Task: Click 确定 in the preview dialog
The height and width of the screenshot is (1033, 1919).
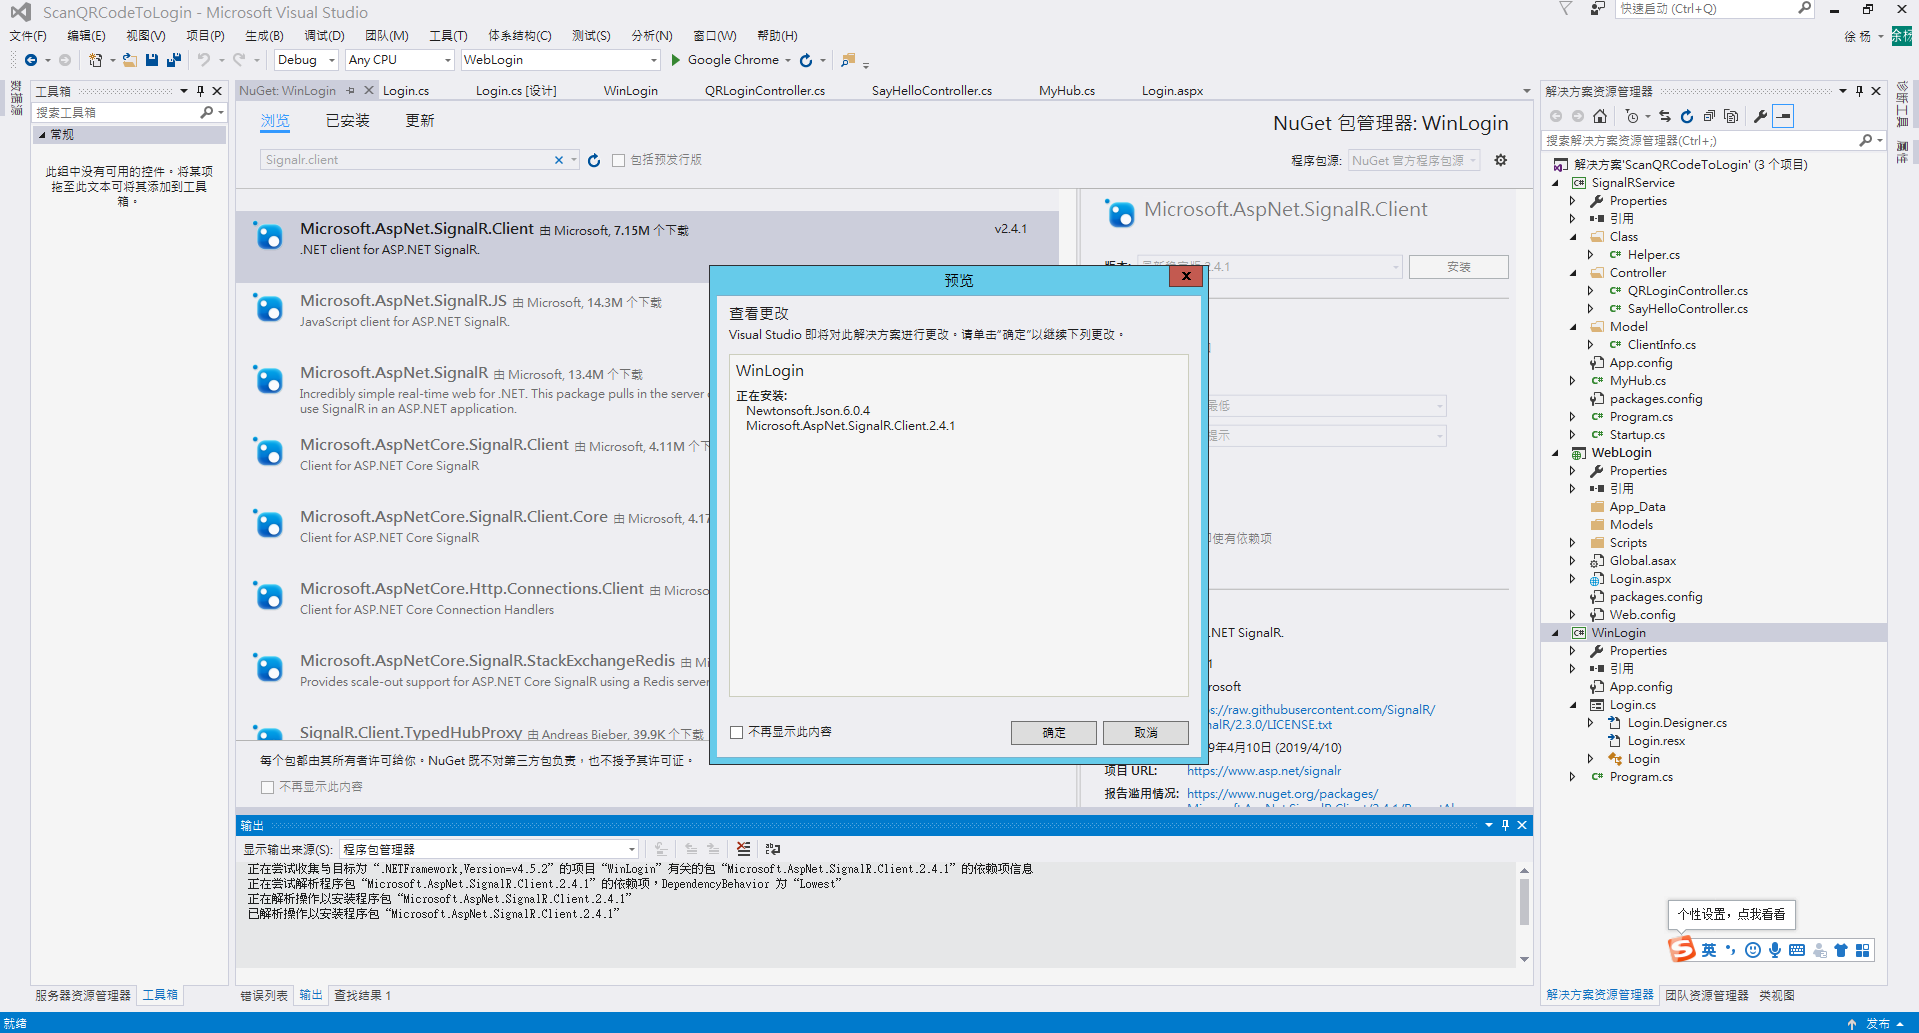Action: tap(1054, 733)
